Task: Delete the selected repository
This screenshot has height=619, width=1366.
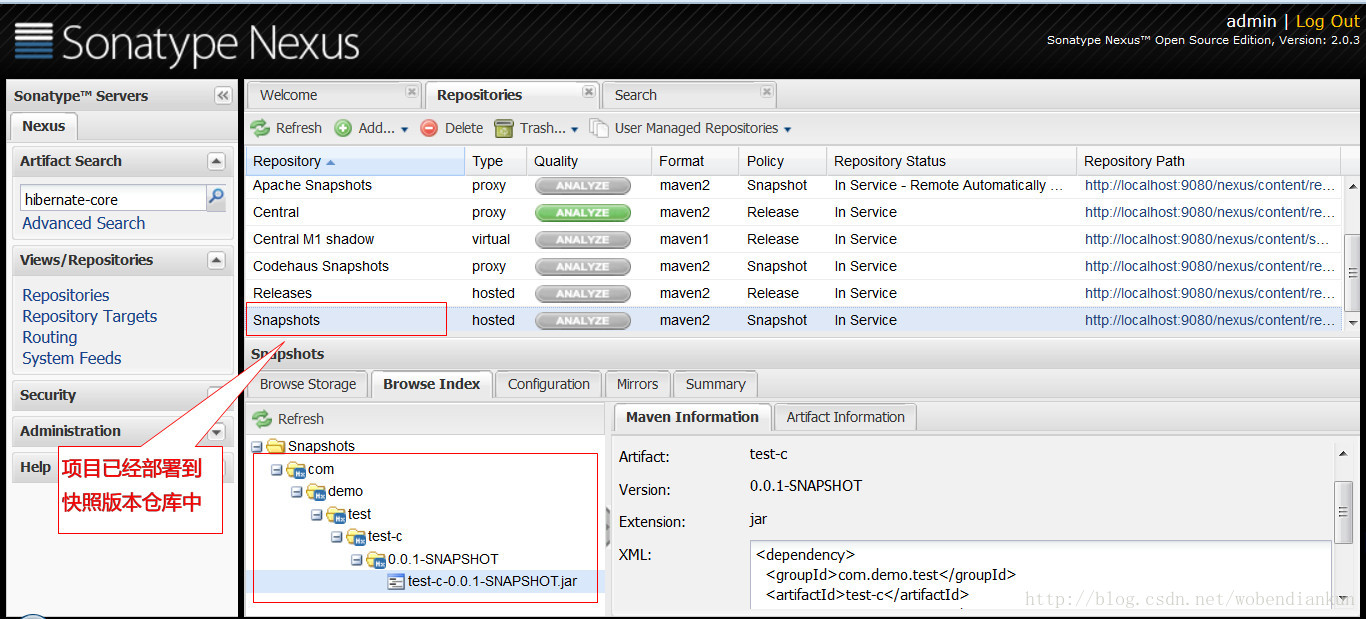Action: [x=452, y=128]
